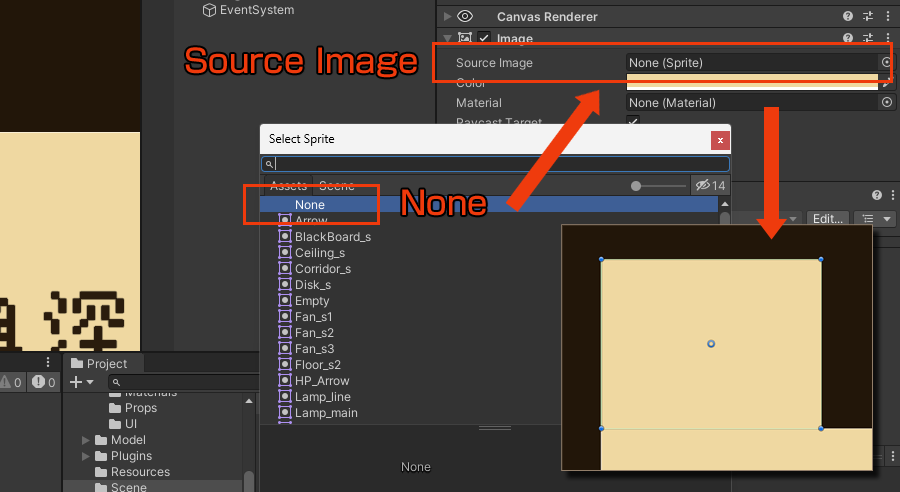Expand the Canvas Renderer component

[447, 17]
